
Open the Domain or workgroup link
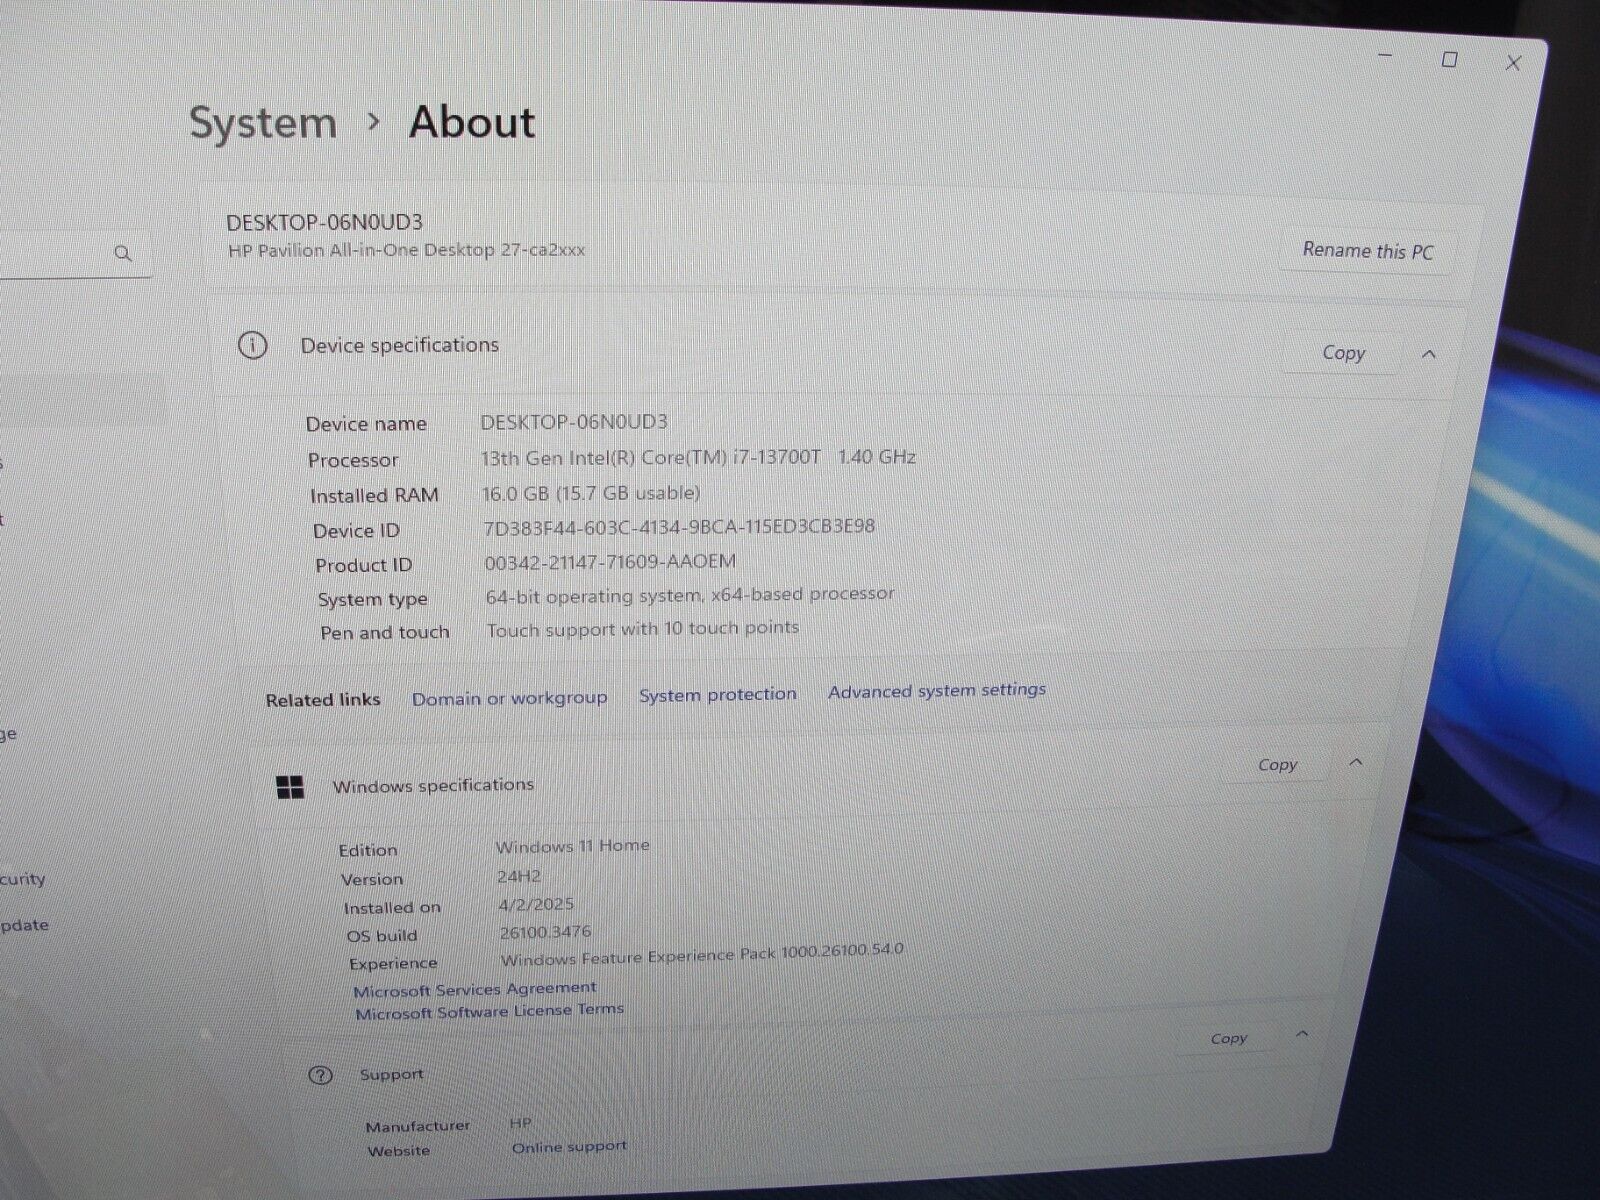pos(509,698)
